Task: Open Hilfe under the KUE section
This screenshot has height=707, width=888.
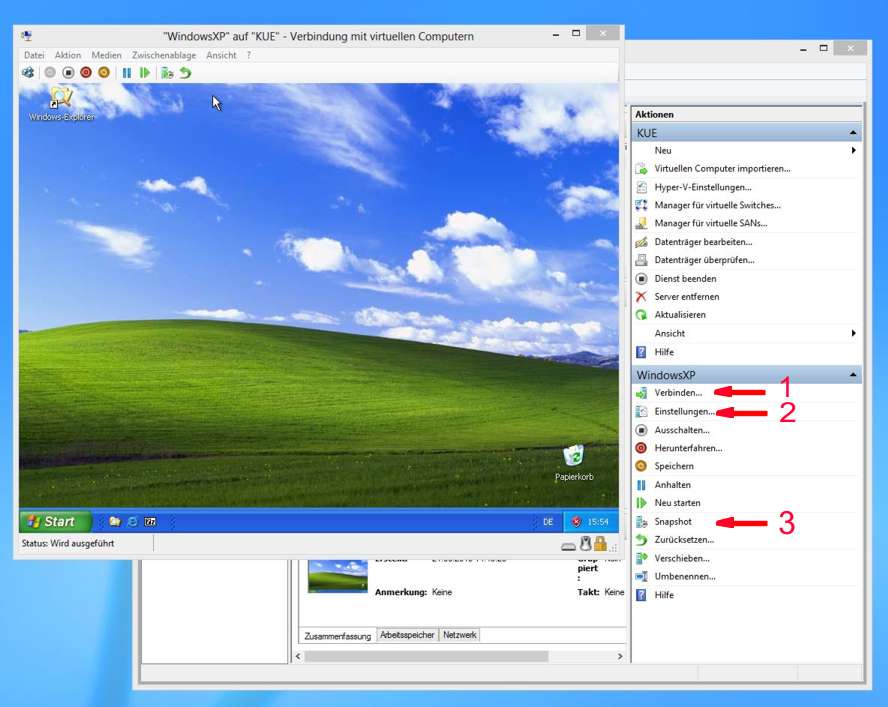Action: (664, 352)
